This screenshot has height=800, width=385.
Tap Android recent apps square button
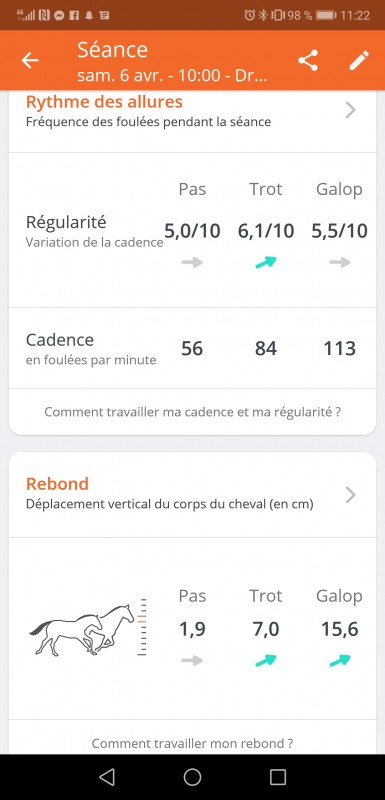[x=278, y=777]
